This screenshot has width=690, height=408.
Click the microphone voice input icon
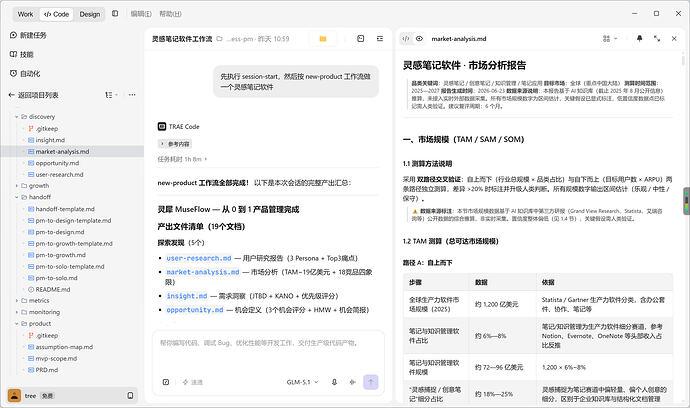[x=334, y=382]
